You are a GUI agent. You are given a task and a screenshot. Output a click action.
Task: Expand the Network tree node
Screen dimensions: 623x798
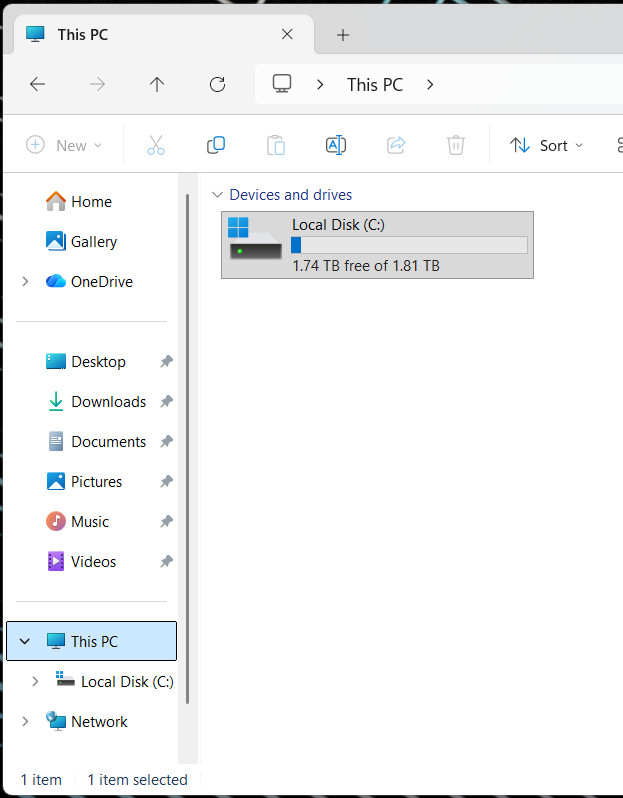pos(25,722)
